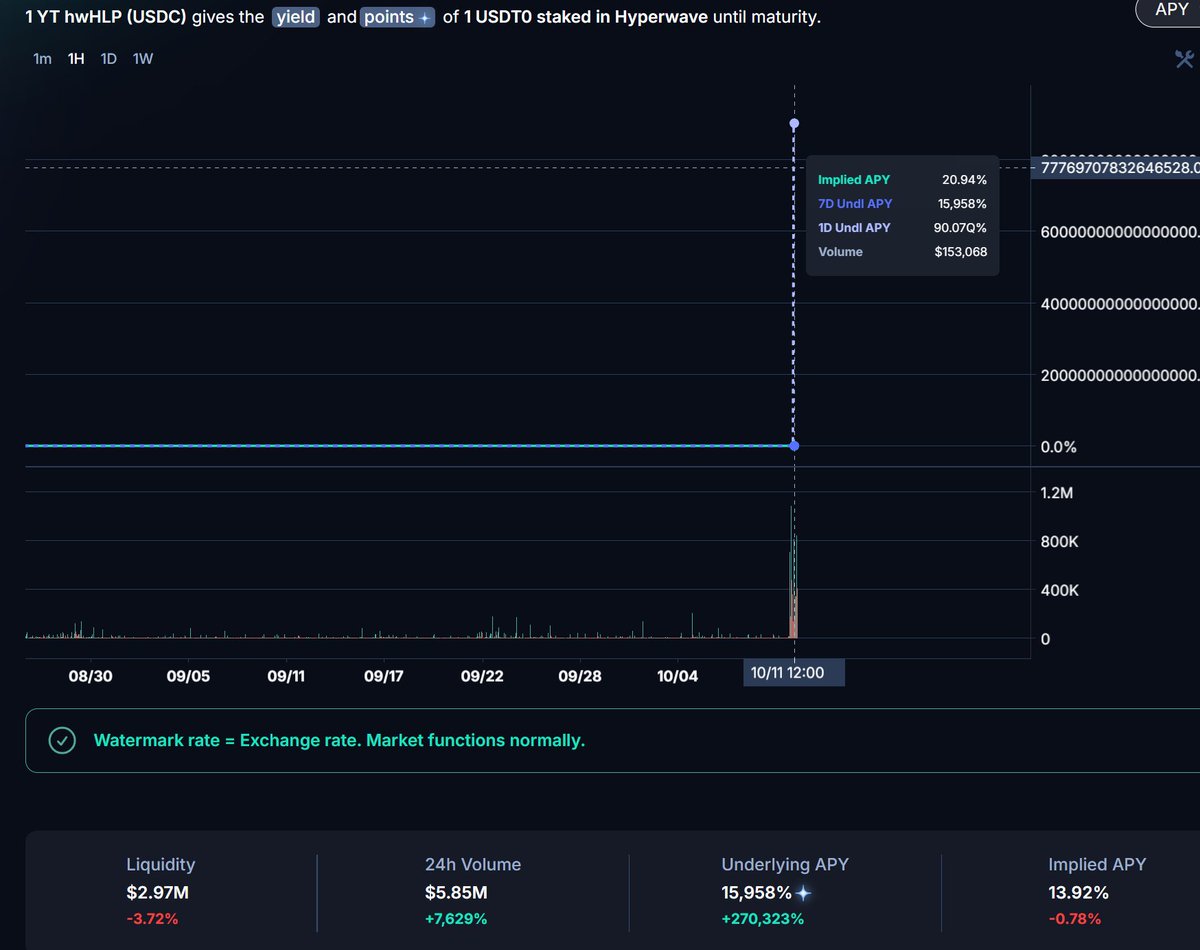Select the 1D chart interval

point(109,58)
